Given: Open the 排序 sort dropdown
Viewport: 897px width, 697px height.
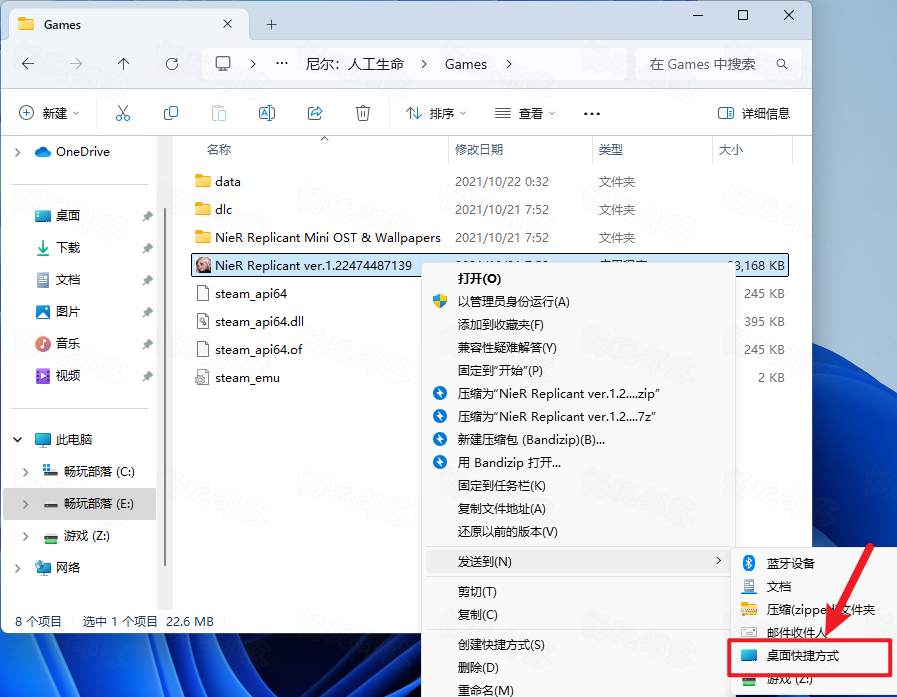Looking at the screenshot, I should click(436, 113).
